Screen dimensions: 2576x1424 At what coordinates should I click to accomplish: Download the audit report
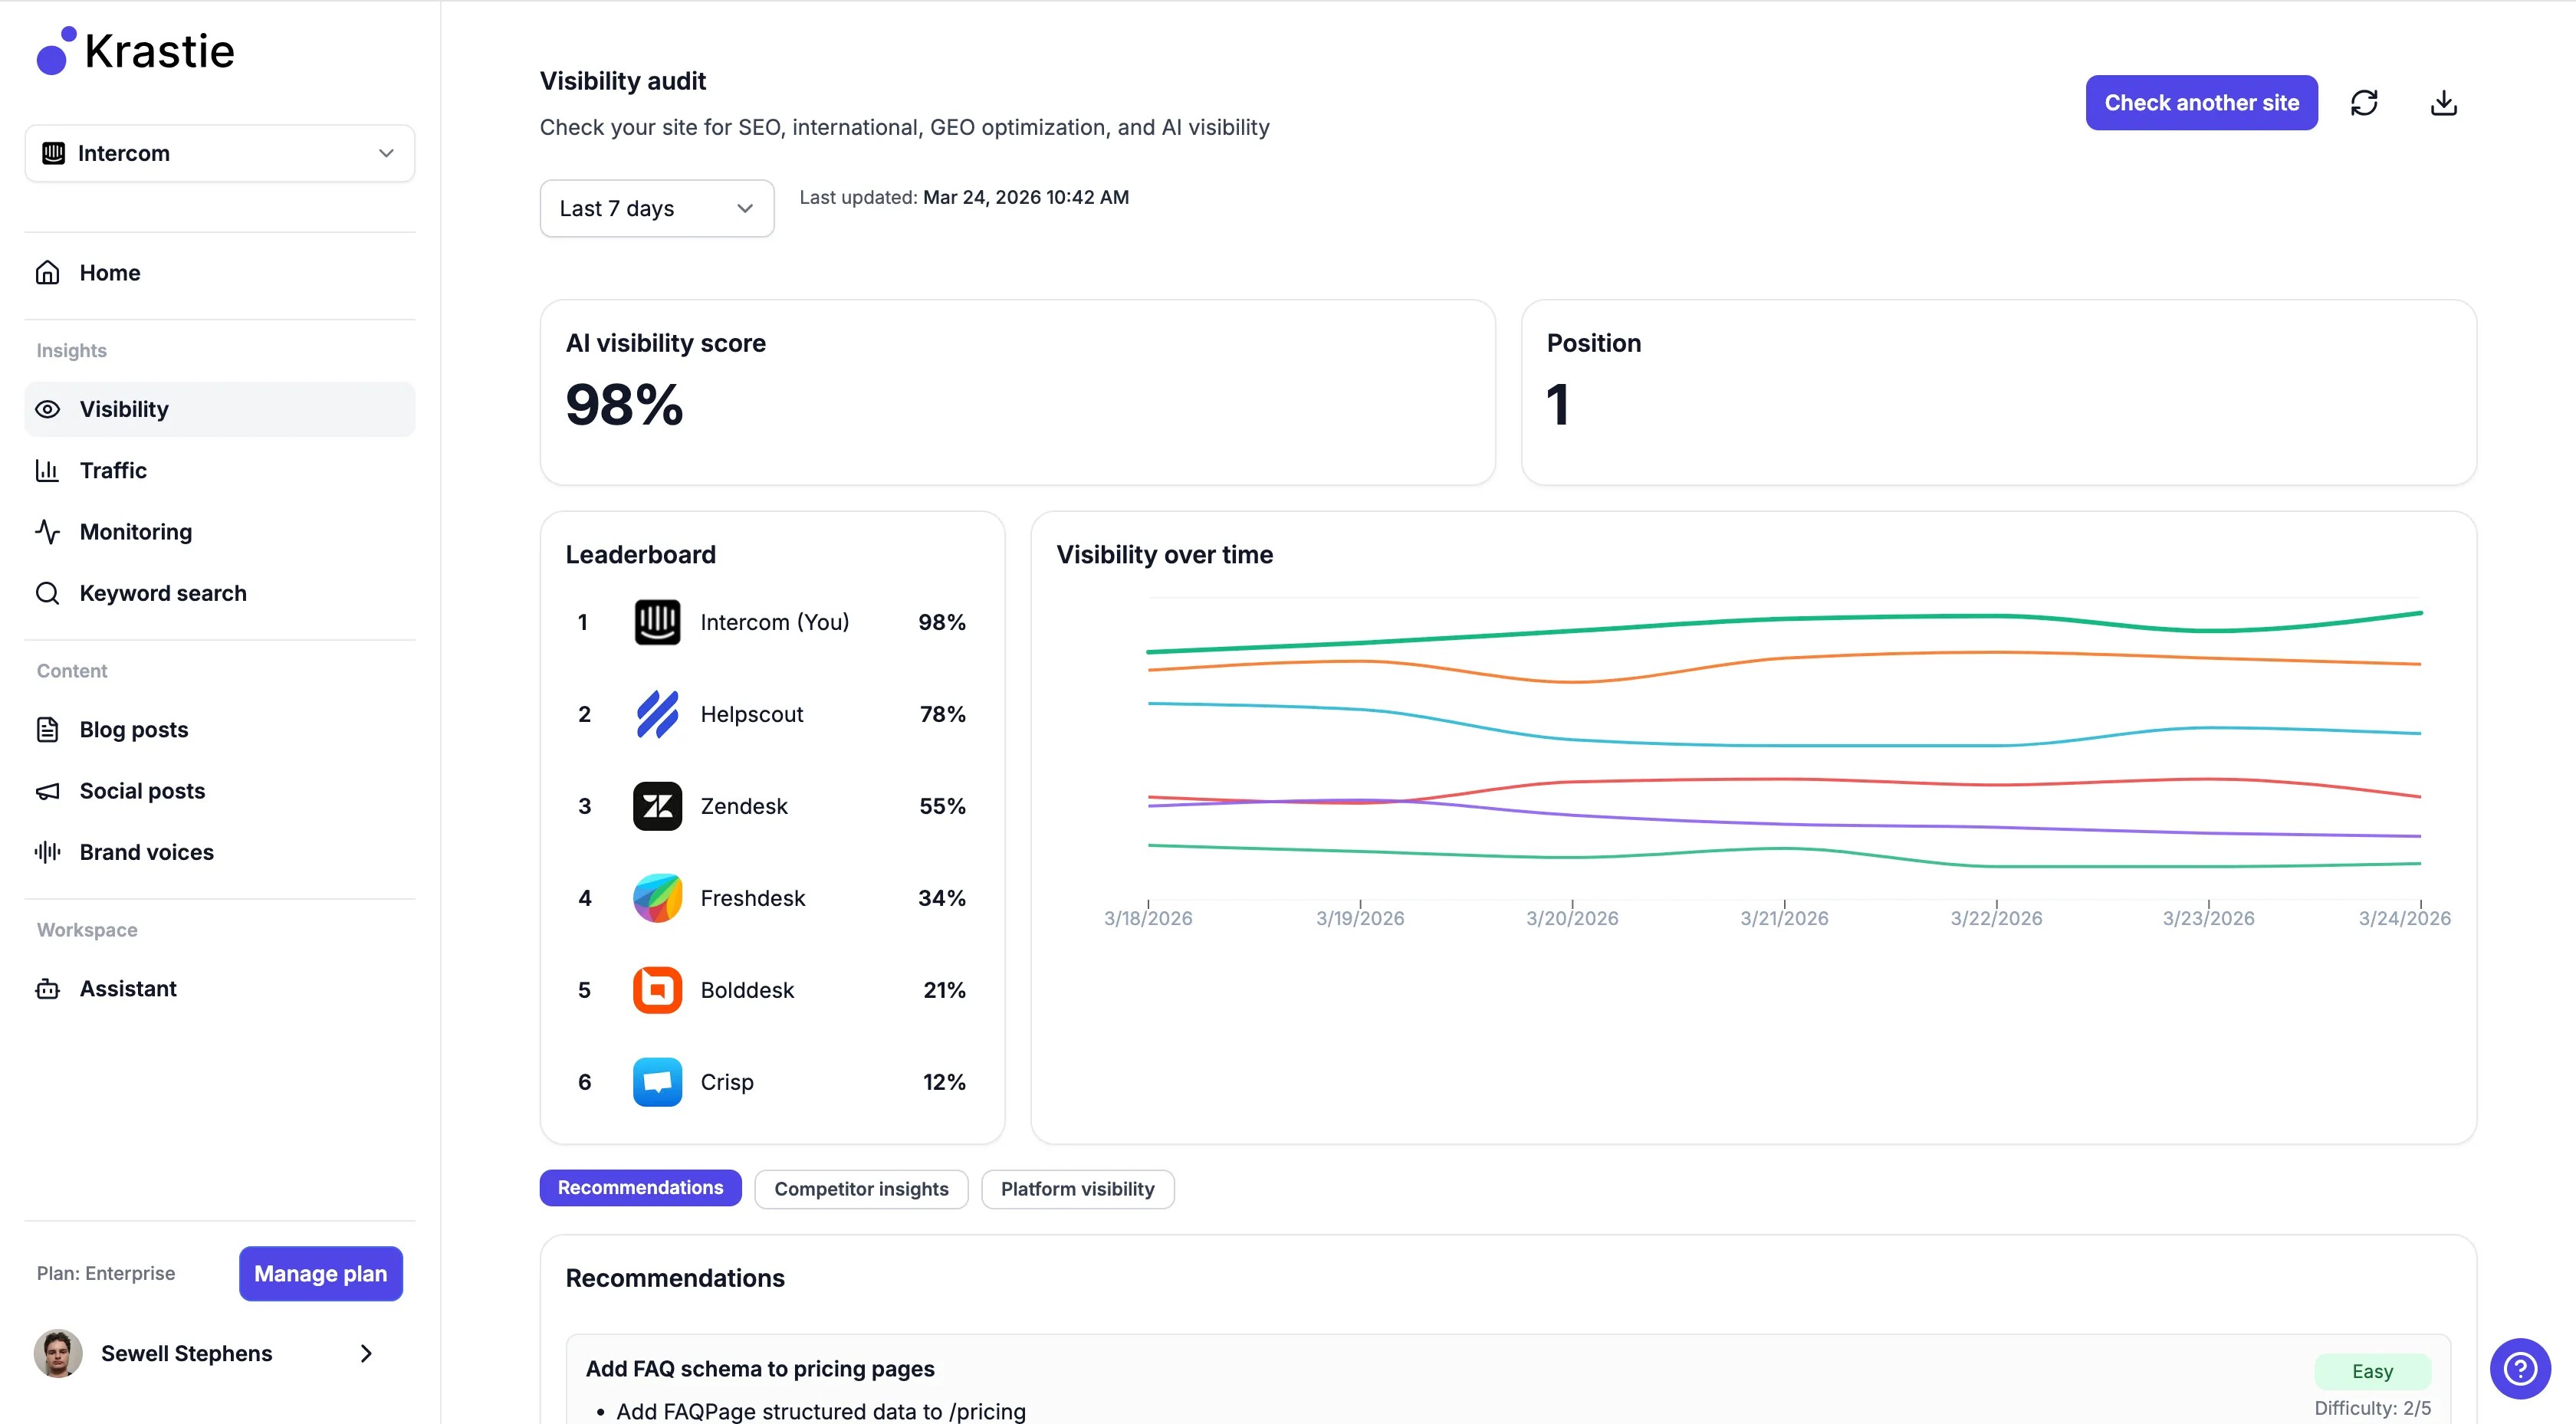coord(2444,102)
